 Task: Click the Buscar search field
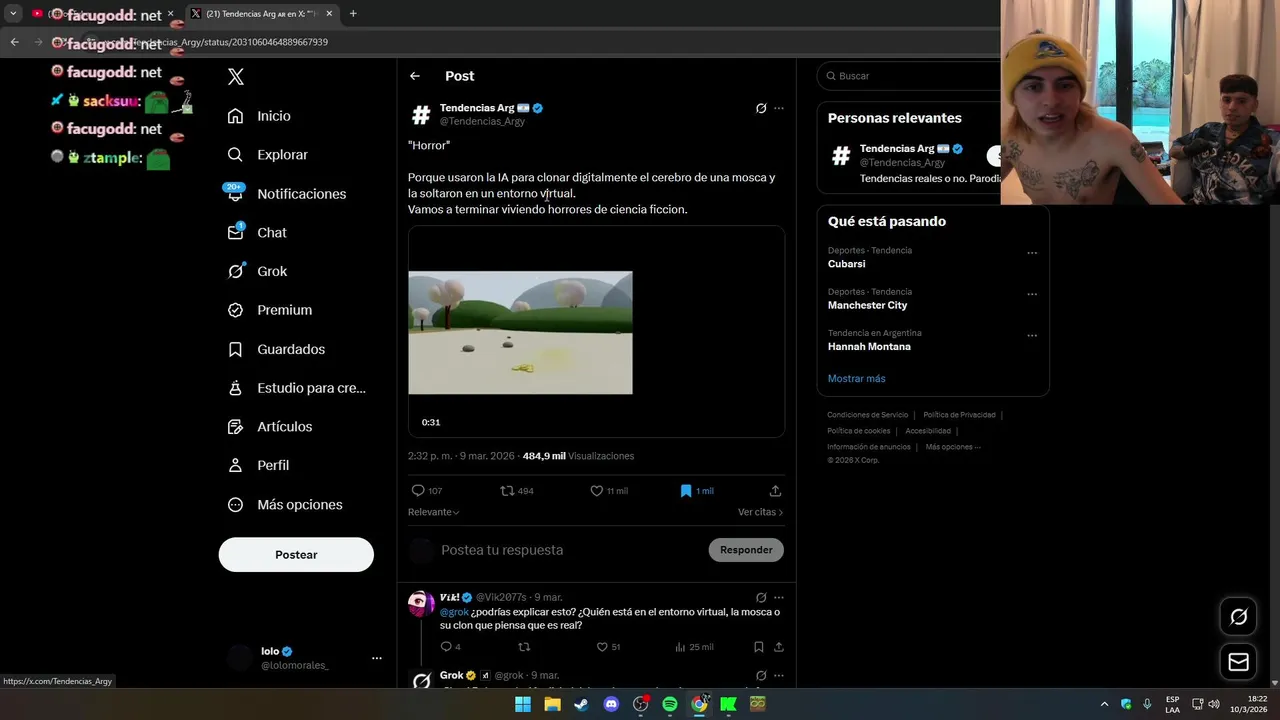click(x=908, y=76)
